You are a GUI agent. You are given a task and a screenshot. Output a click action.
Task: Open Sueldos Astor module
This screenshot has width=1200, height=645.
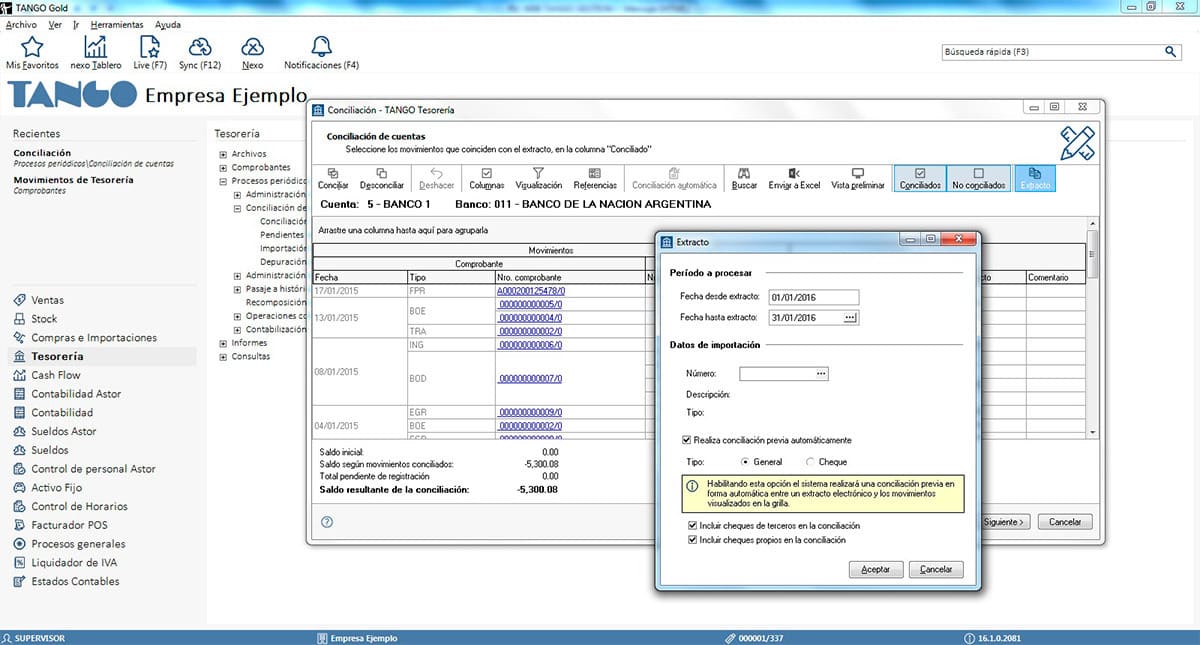[64, 431]
